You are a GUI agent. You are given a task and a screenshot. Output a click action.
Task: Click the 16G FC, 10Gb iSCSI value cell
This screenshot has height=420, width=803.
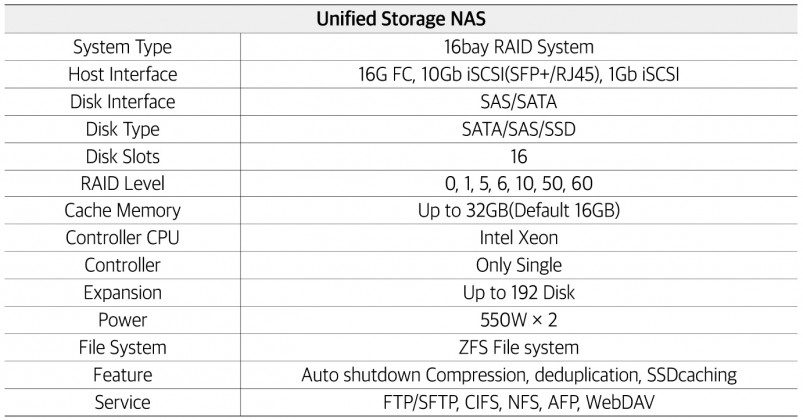(x=518, y=74)
